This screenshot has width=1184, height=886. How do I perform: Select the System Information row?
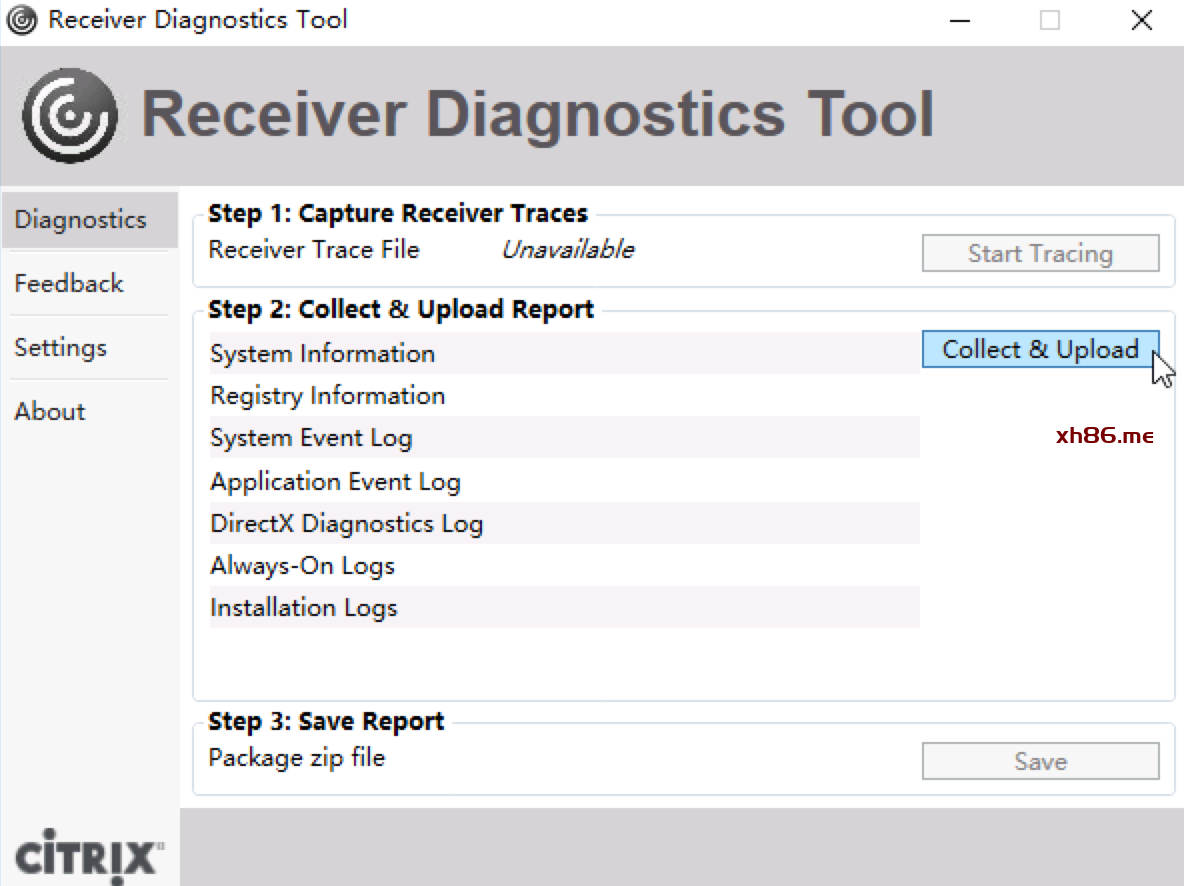(x=564, y=353)
